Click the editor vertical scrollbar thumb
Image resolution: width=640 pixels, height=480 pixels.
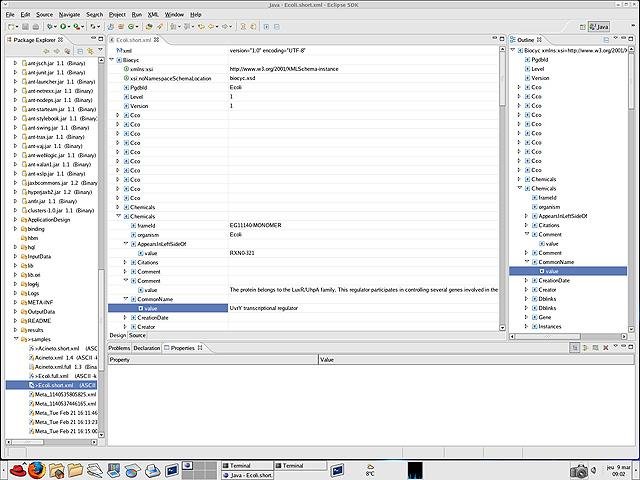click(x=502, y=78)
